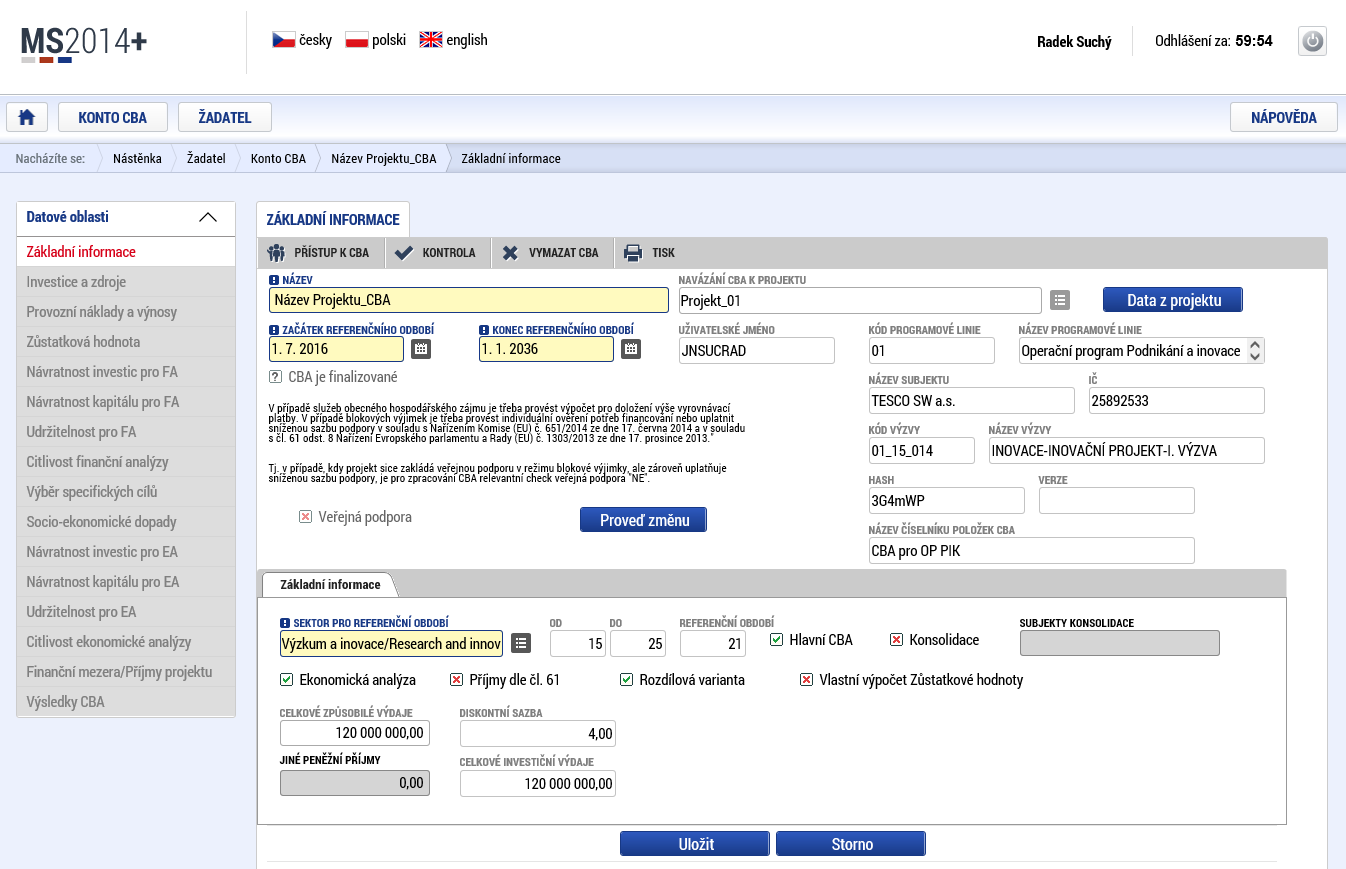This screenshot has height=869, width=1346.
Task: Open Návratnost investic pro EA
Action: 126,552
